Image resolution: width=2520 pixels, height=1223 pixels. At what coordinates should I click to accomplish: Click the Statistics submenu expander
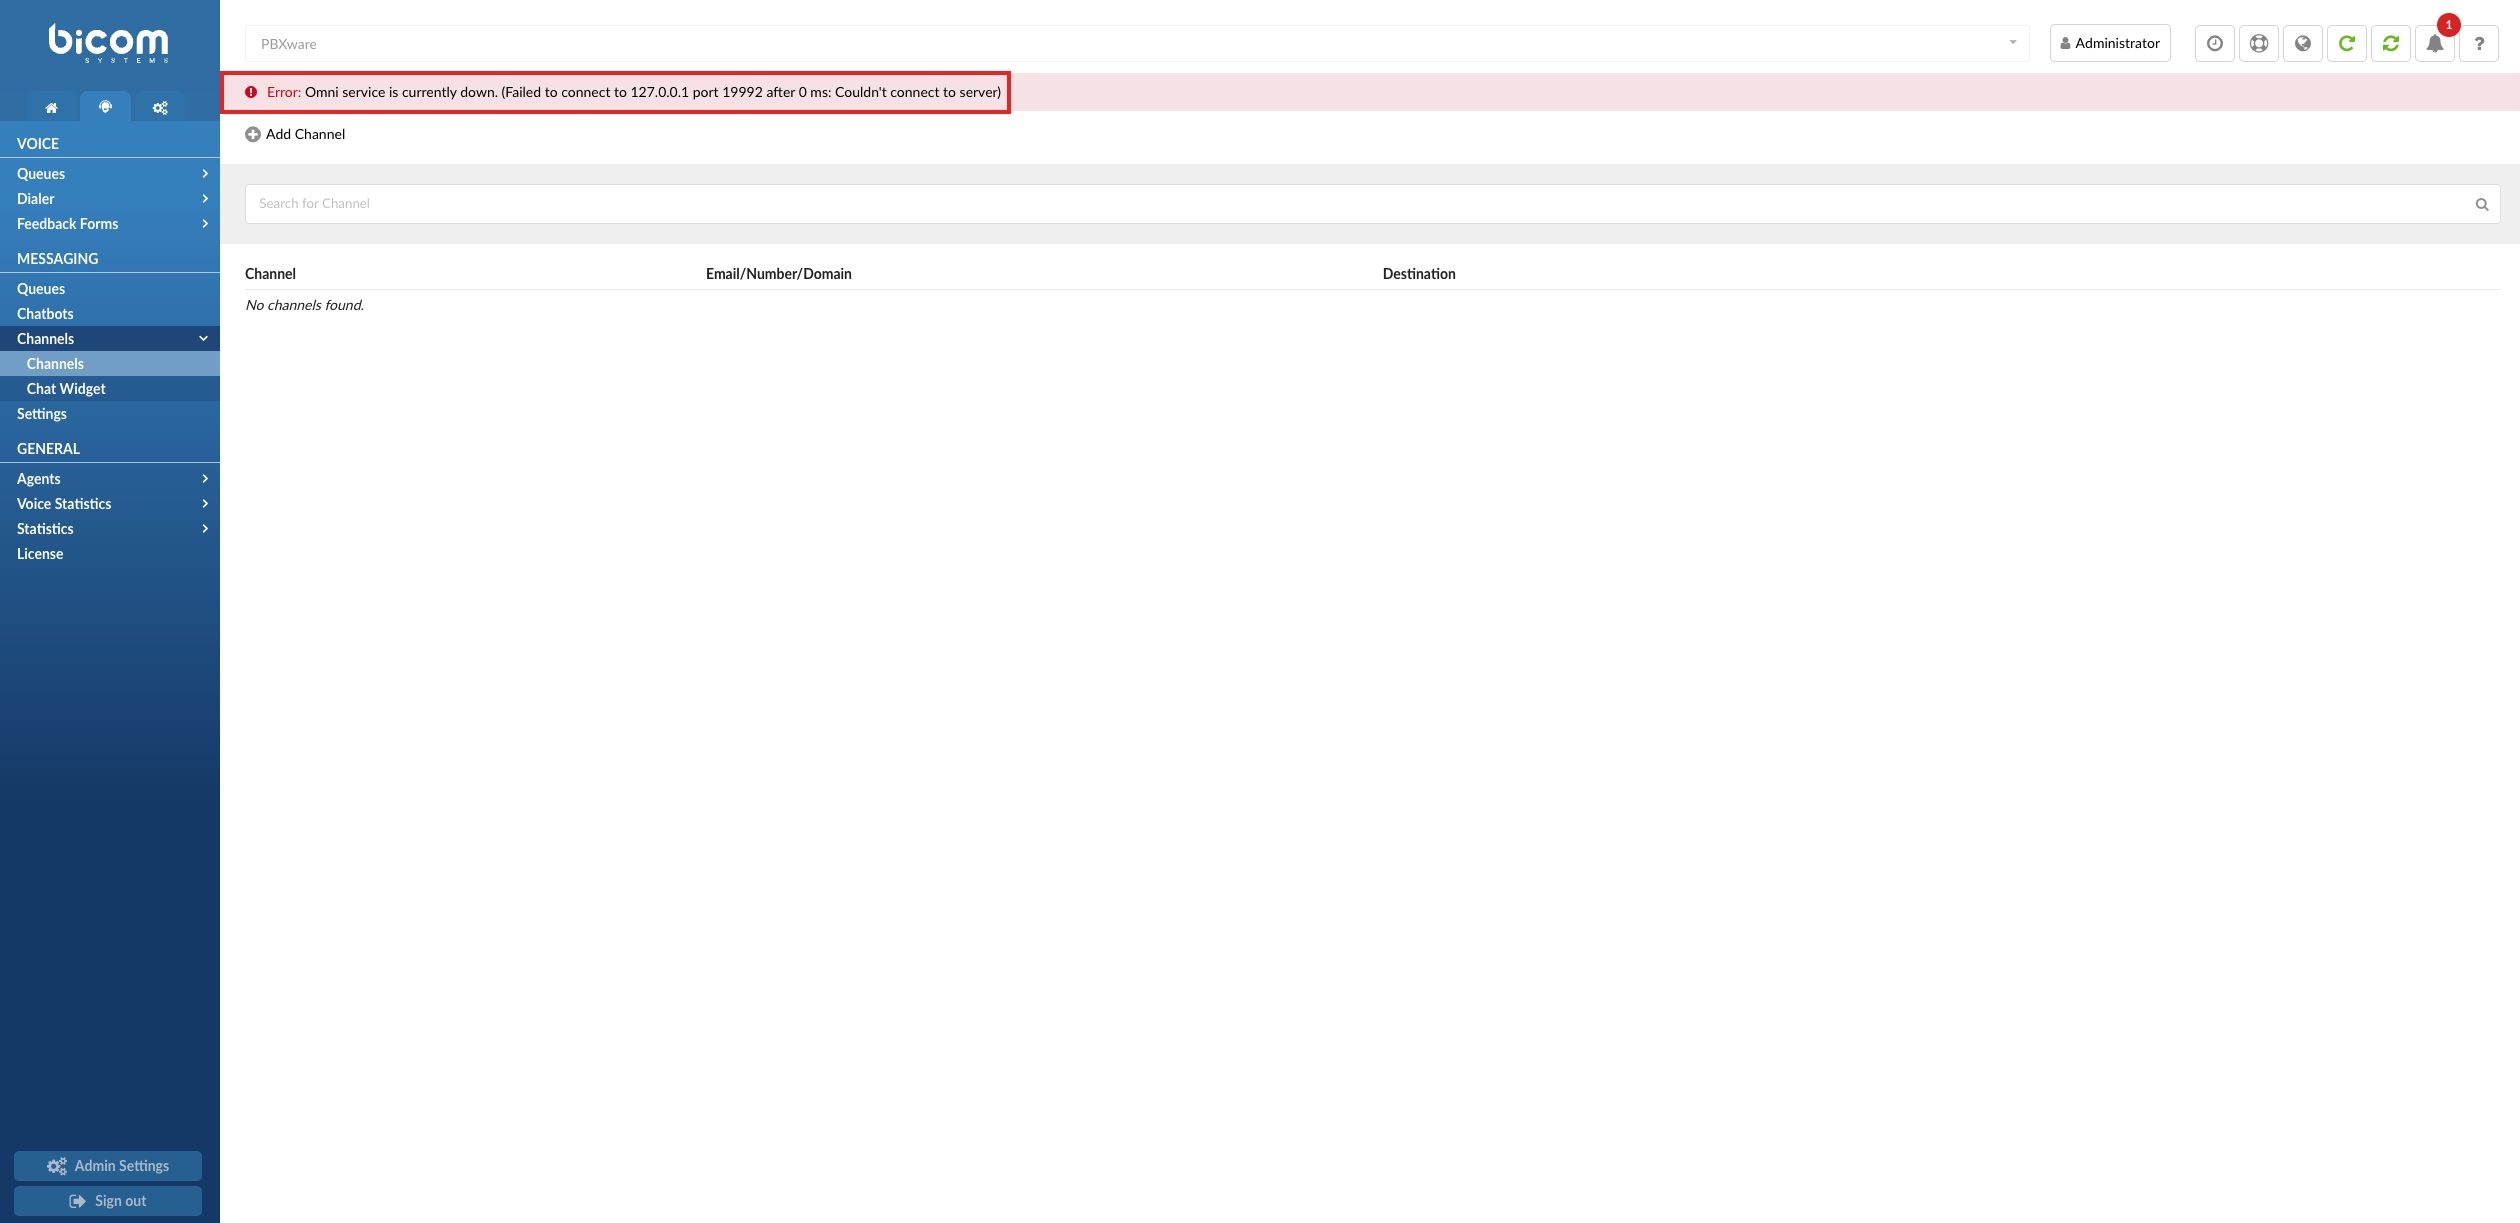click(x=204, y=529)
